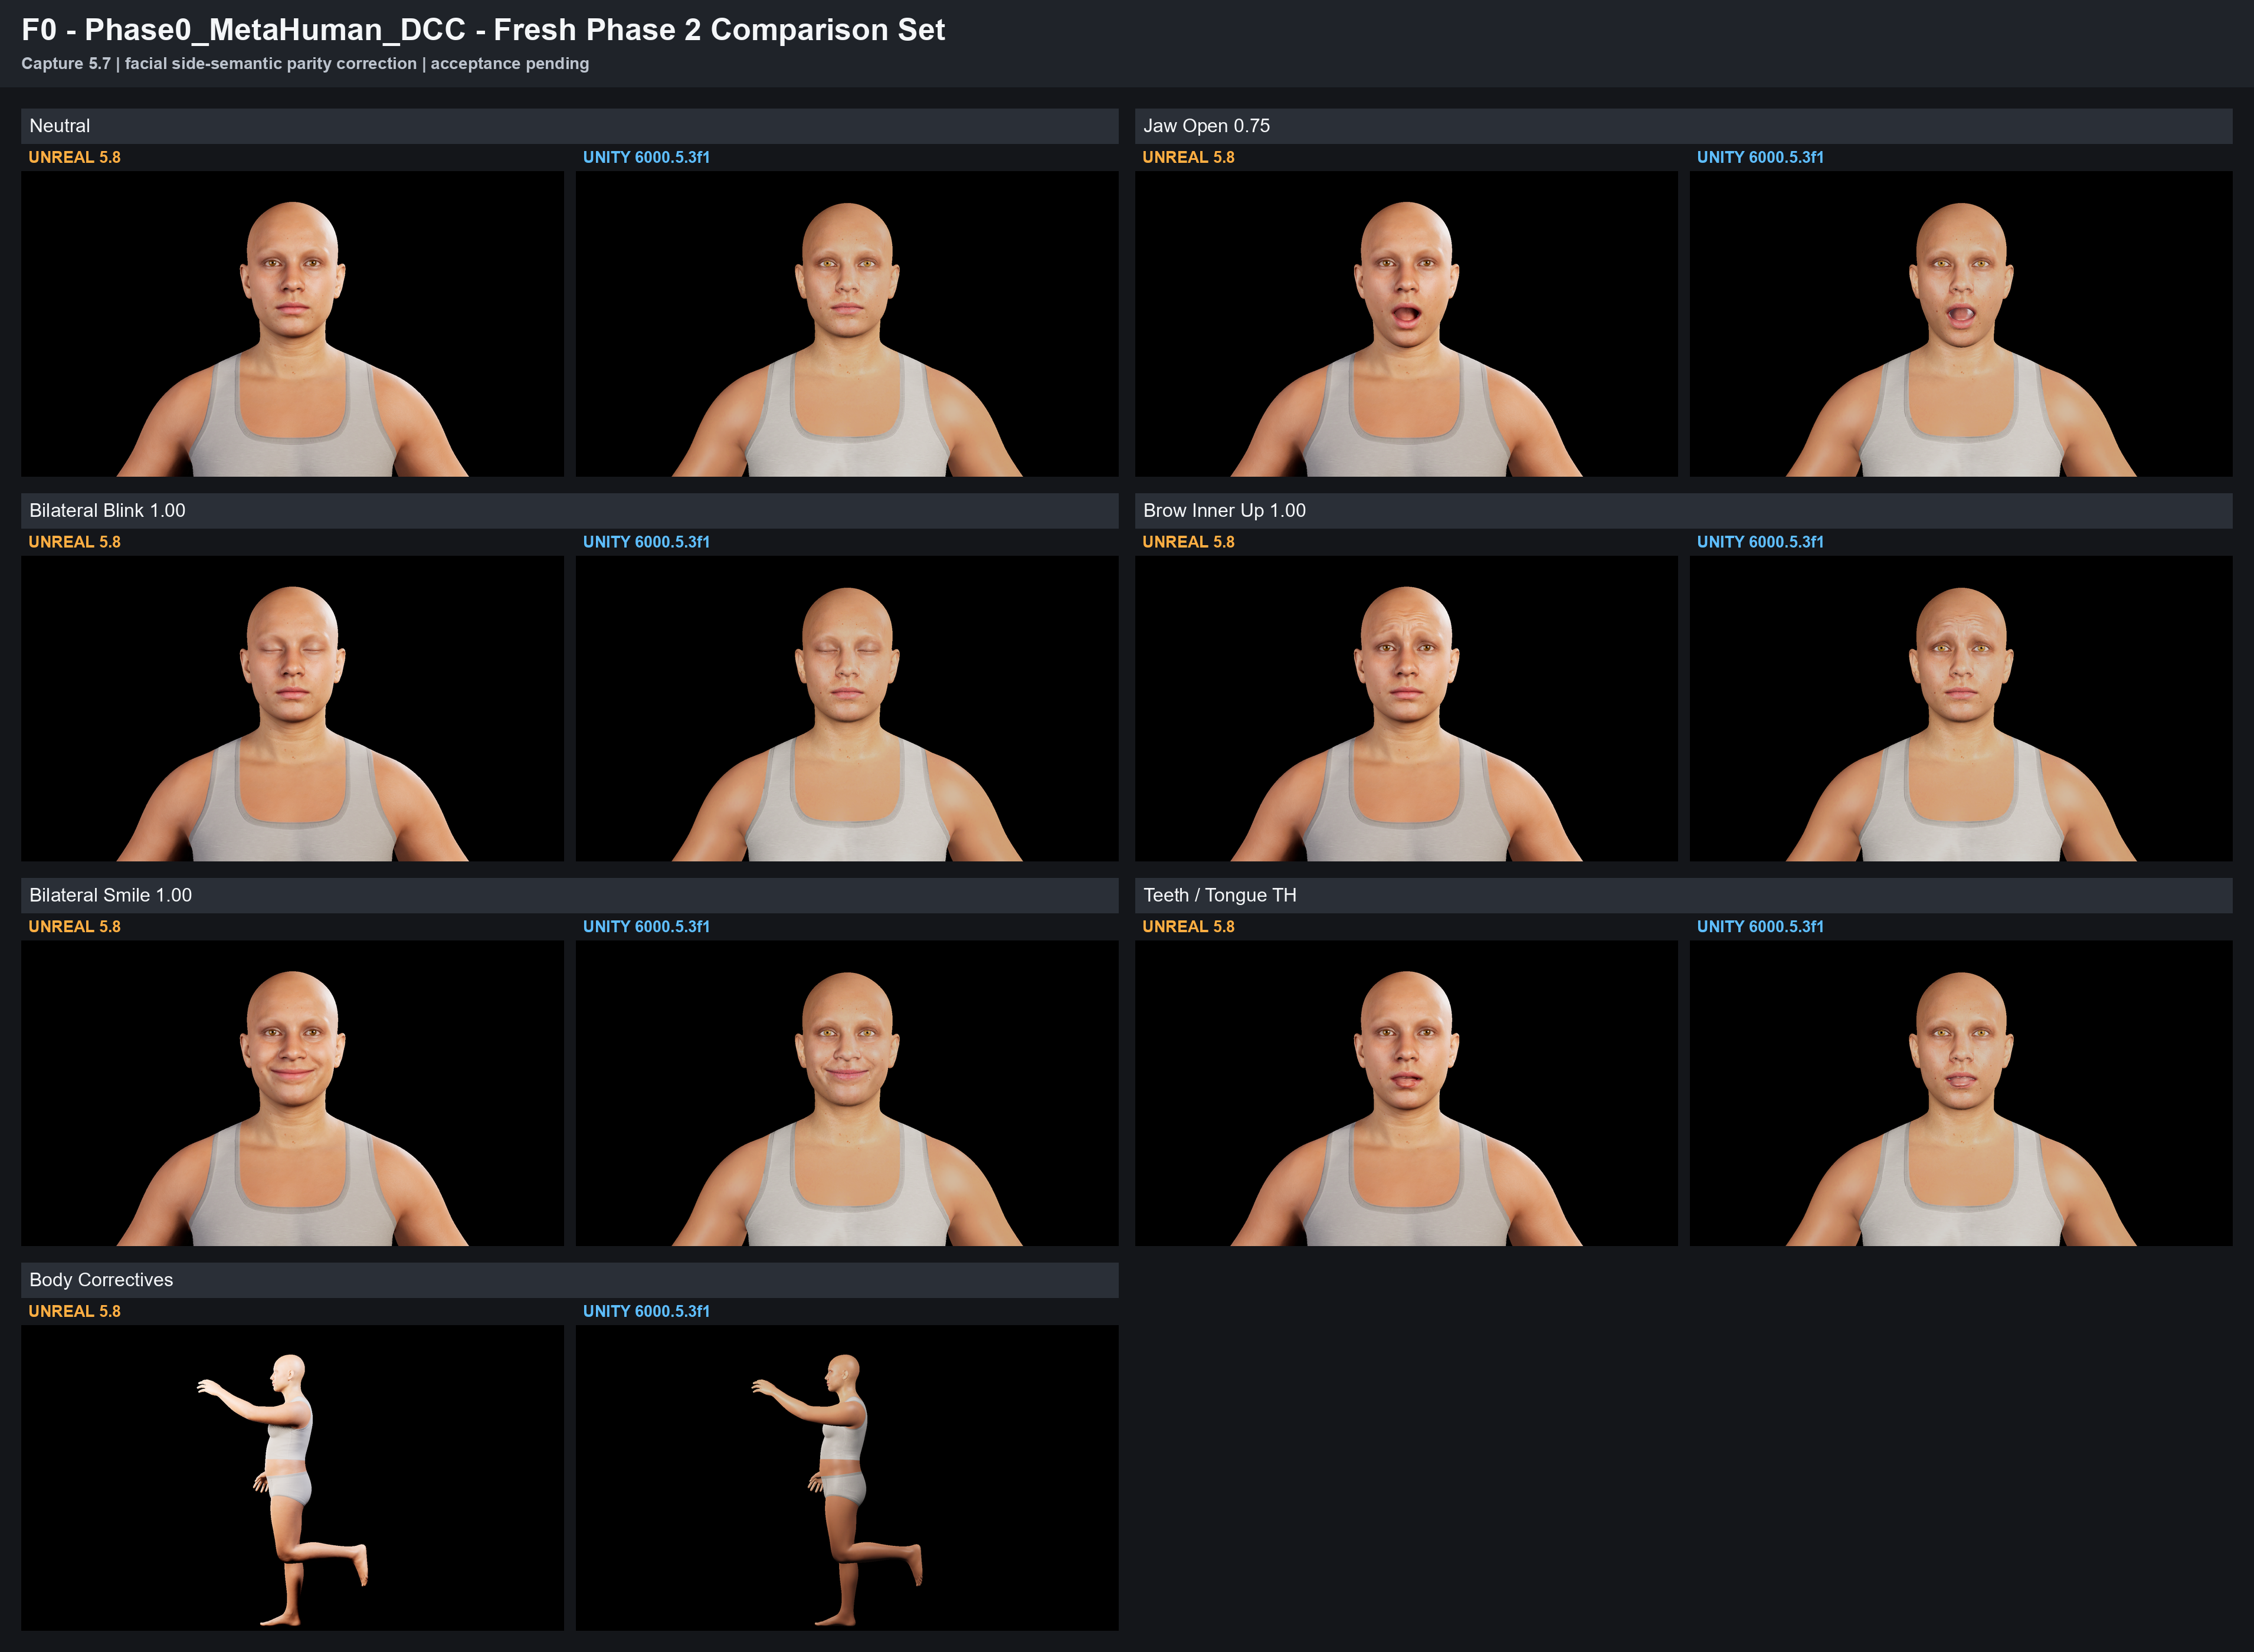2254x1652 pixels.
Task: Click the UNREAL 5.8 label under Bilateral Smile
Action: click(74, 927)
